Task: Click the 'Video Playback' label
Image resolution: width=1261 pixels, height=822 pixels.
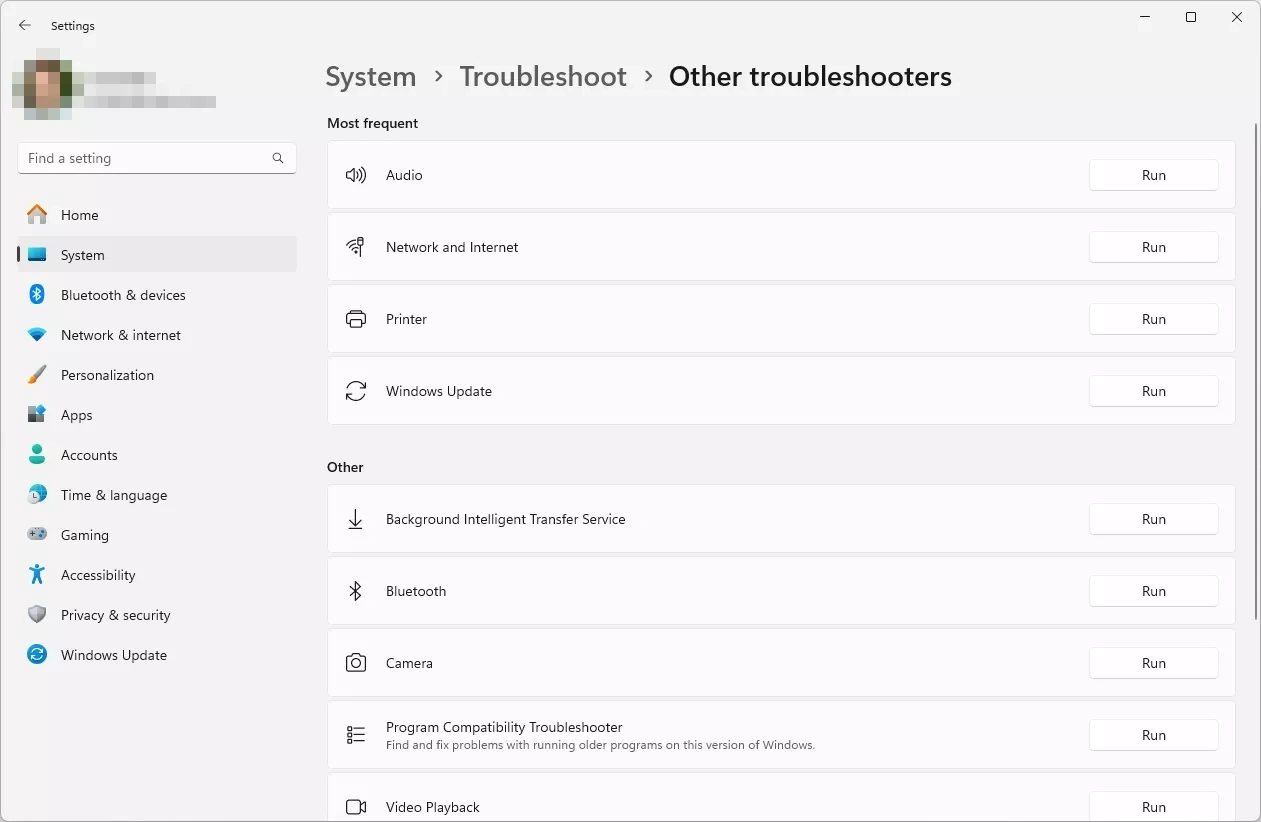Action: [433, 807]
